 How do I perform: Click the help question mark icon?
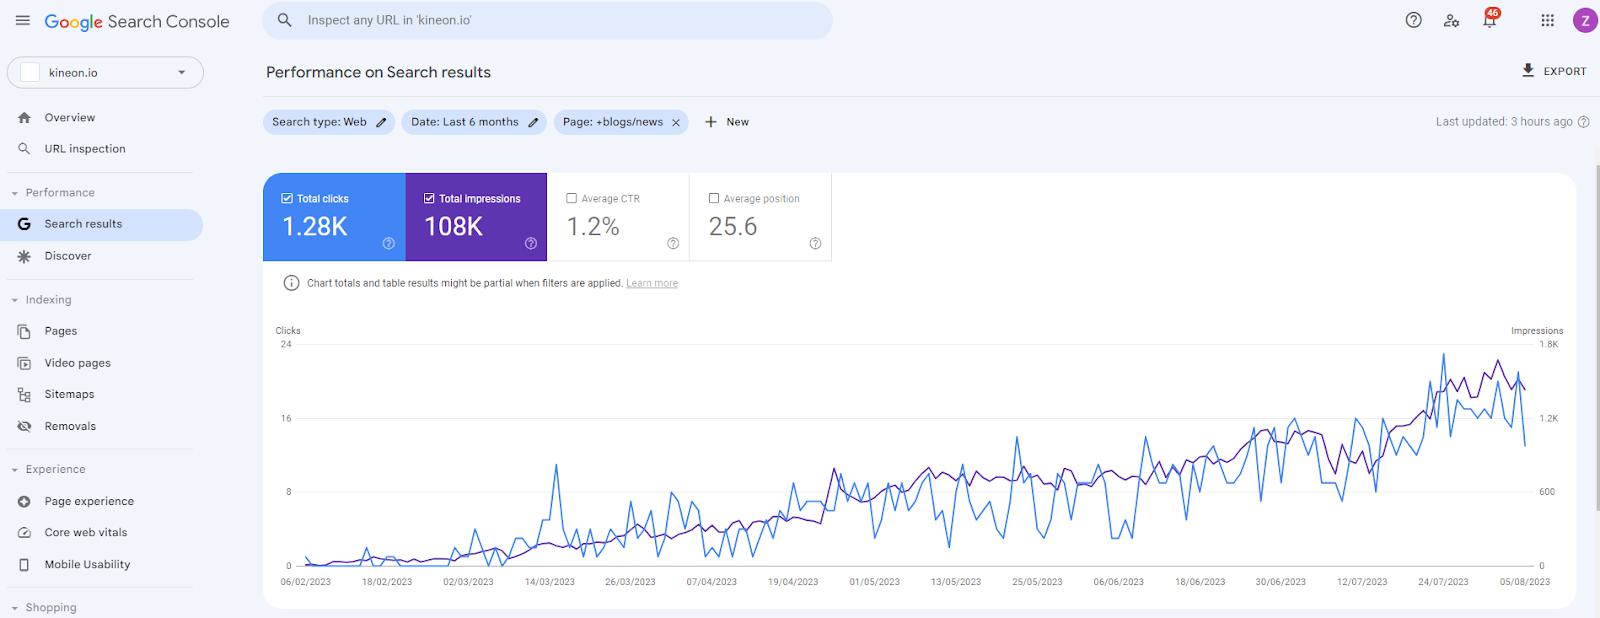tap(1413, 20)
